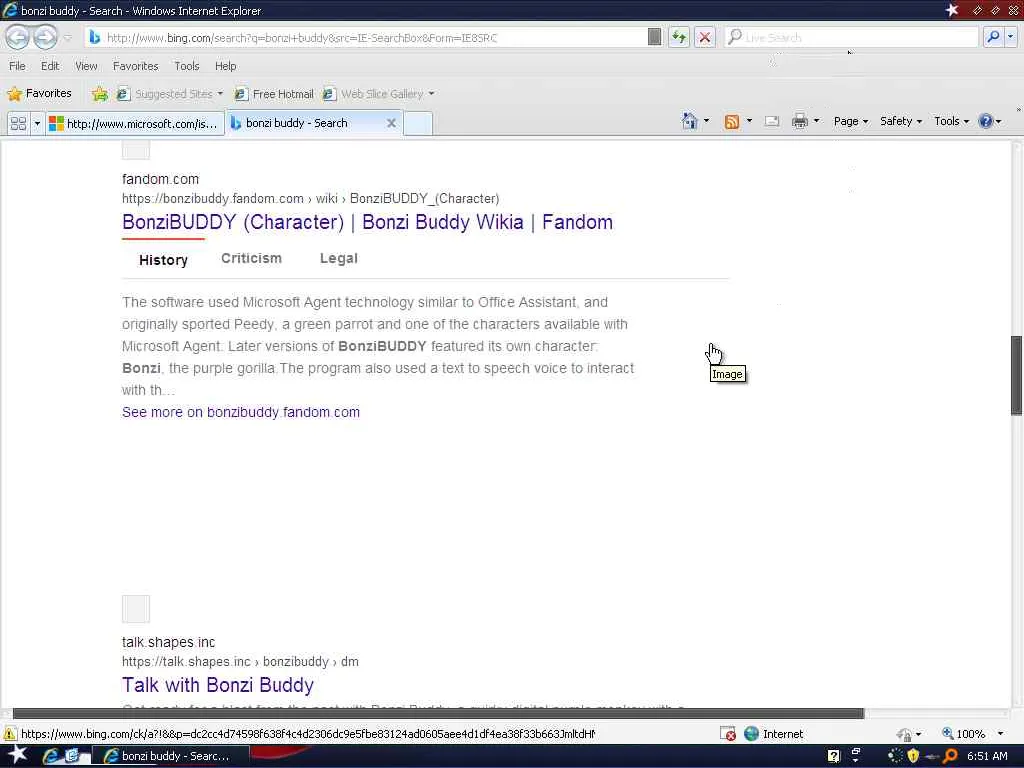Image resolution: width=1024 pixels, height=768 pixels.
Task: Open the Safety command bar menu
Action: pos(901,121)
